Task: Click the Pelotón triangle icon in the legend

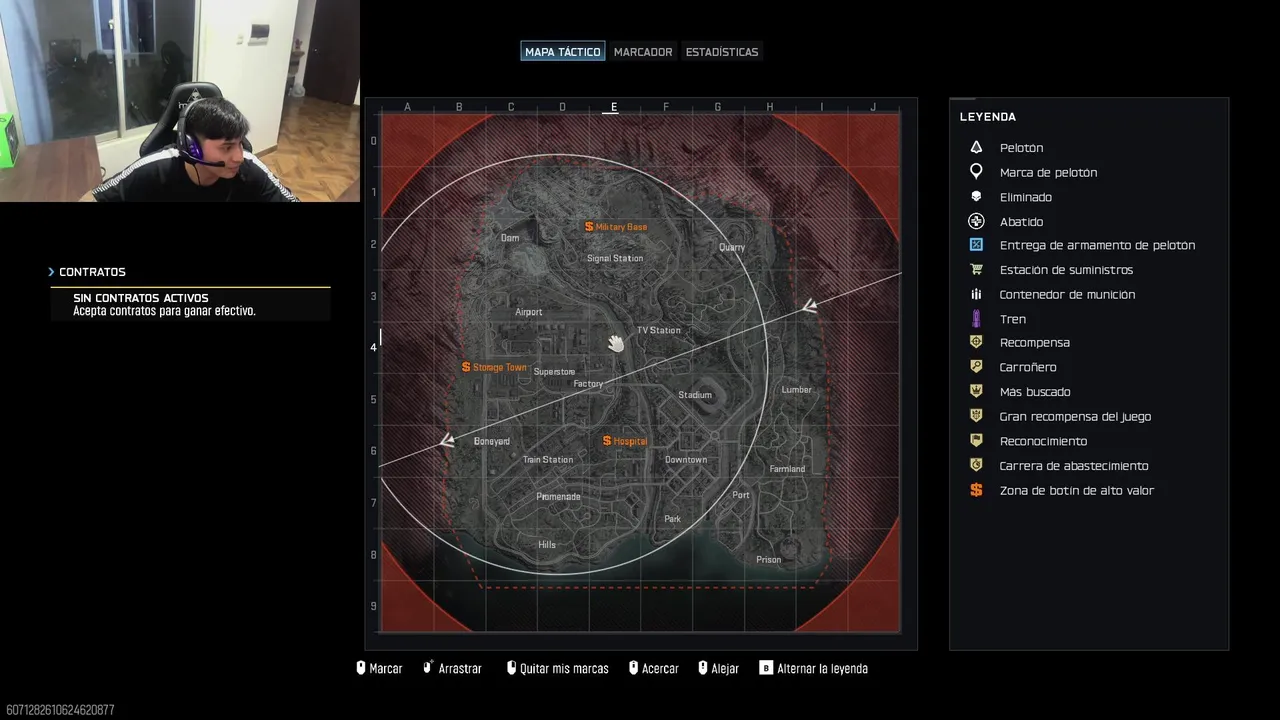Action: click(x=977, y=147)
